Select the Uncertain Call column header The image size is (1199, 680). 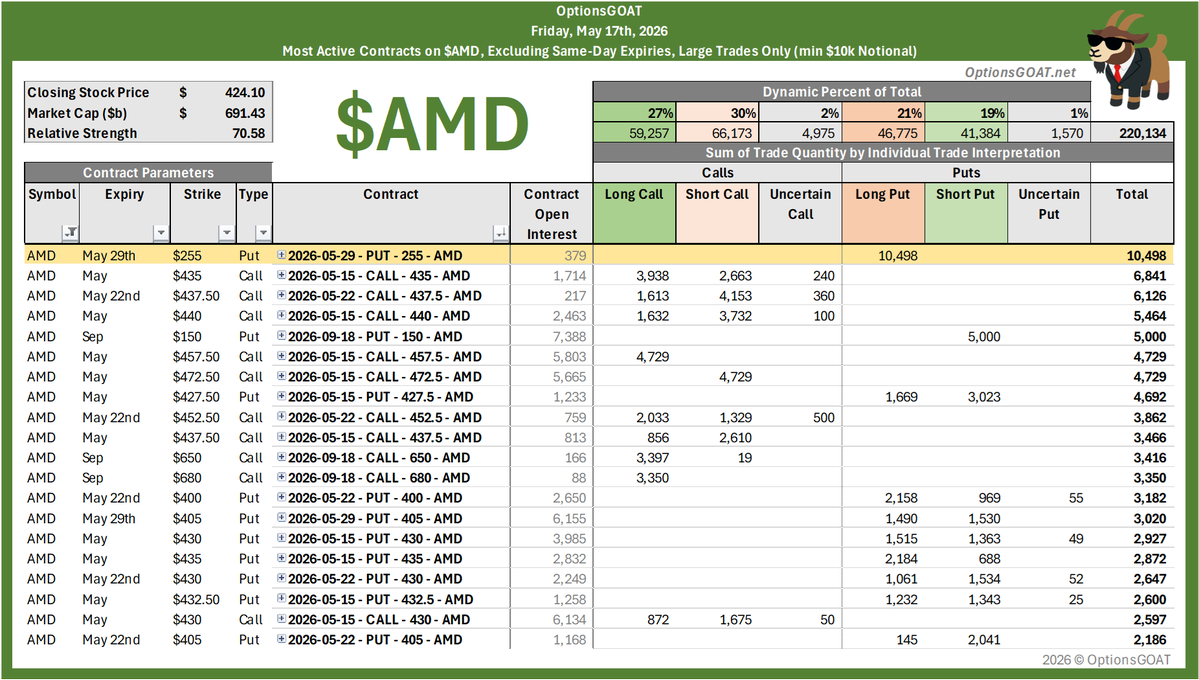click(x=801, y=213)
